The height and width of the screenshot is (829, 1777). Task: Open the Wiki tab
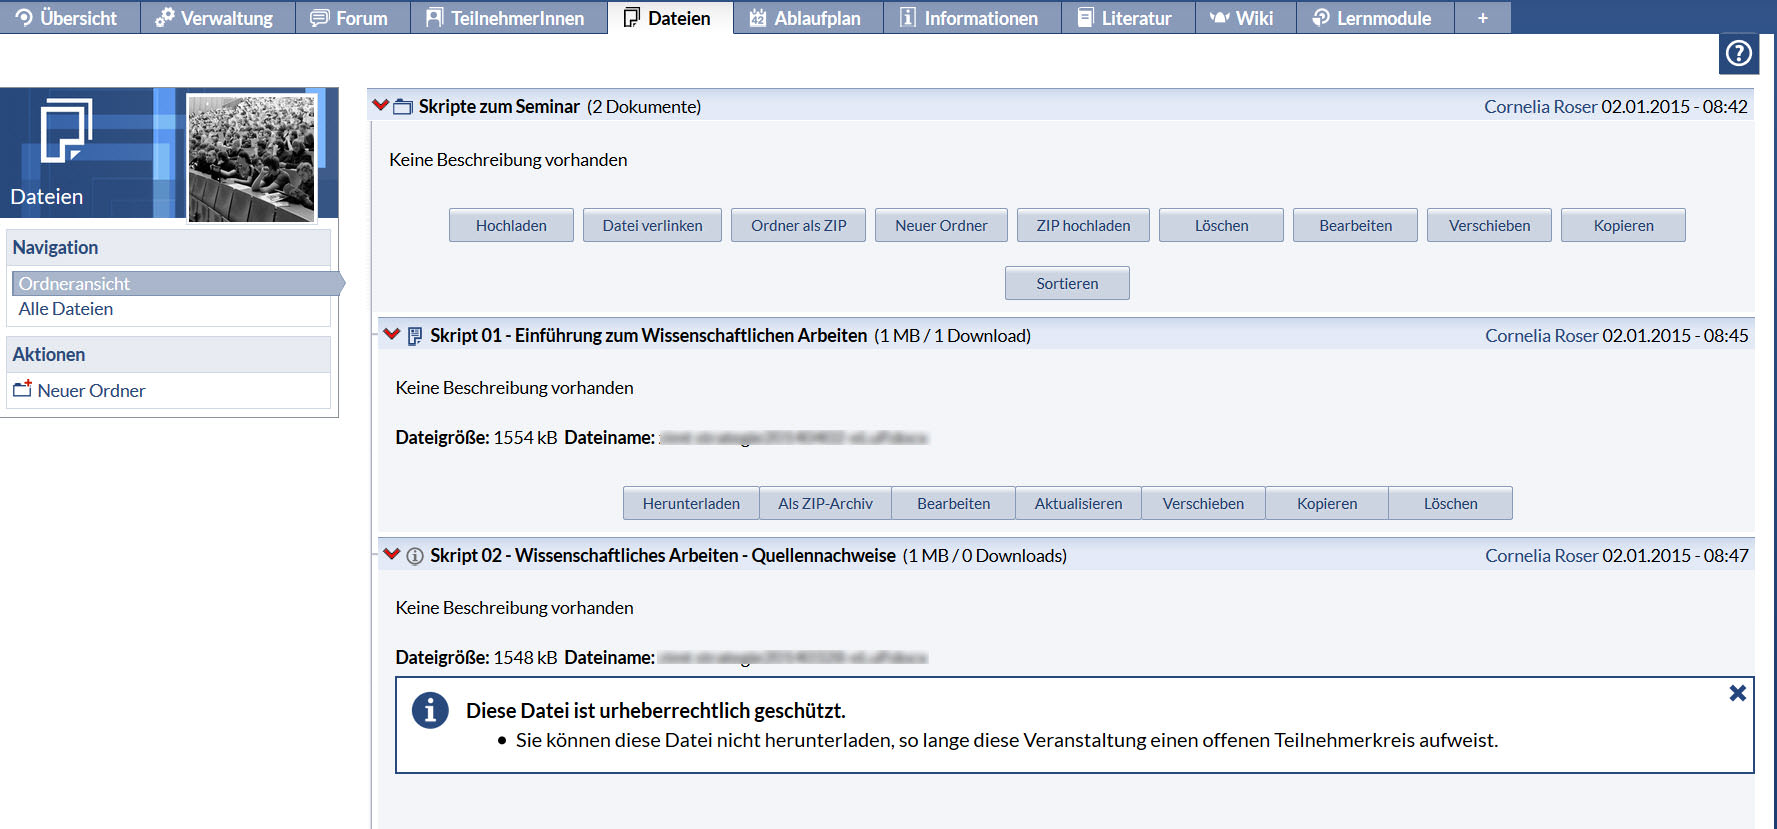point(1243,18)
